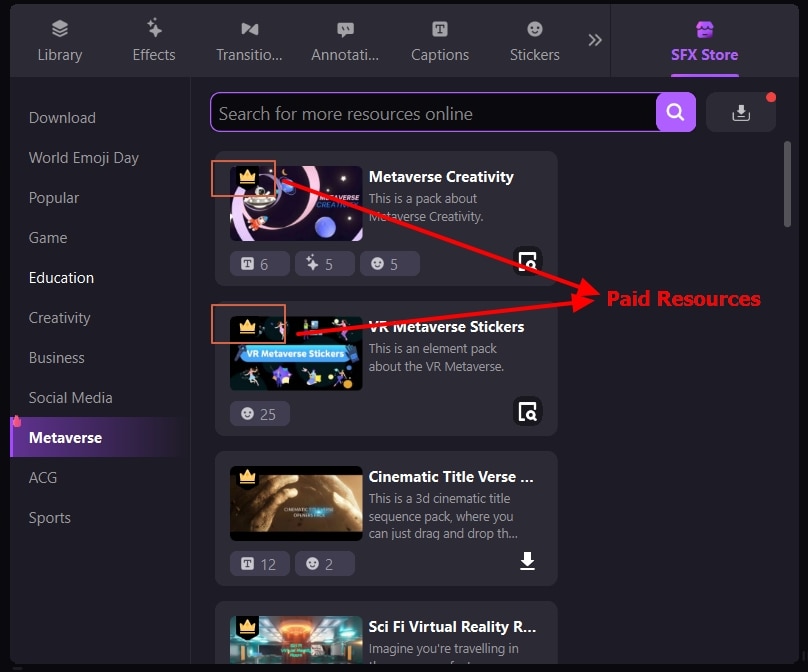
Task: Download the Cinematic Title Verse pack
Action: pos(527,561)
